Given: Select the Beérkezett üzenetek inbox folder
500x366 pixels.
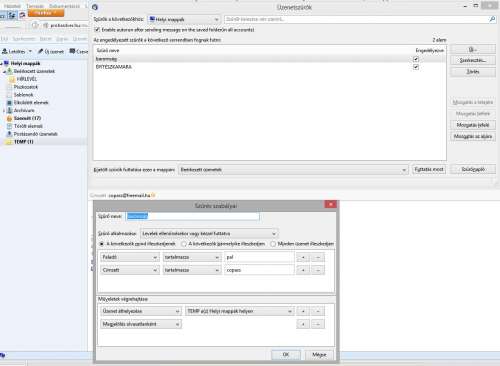Looking at the screenshot, I should click(34, 71).
